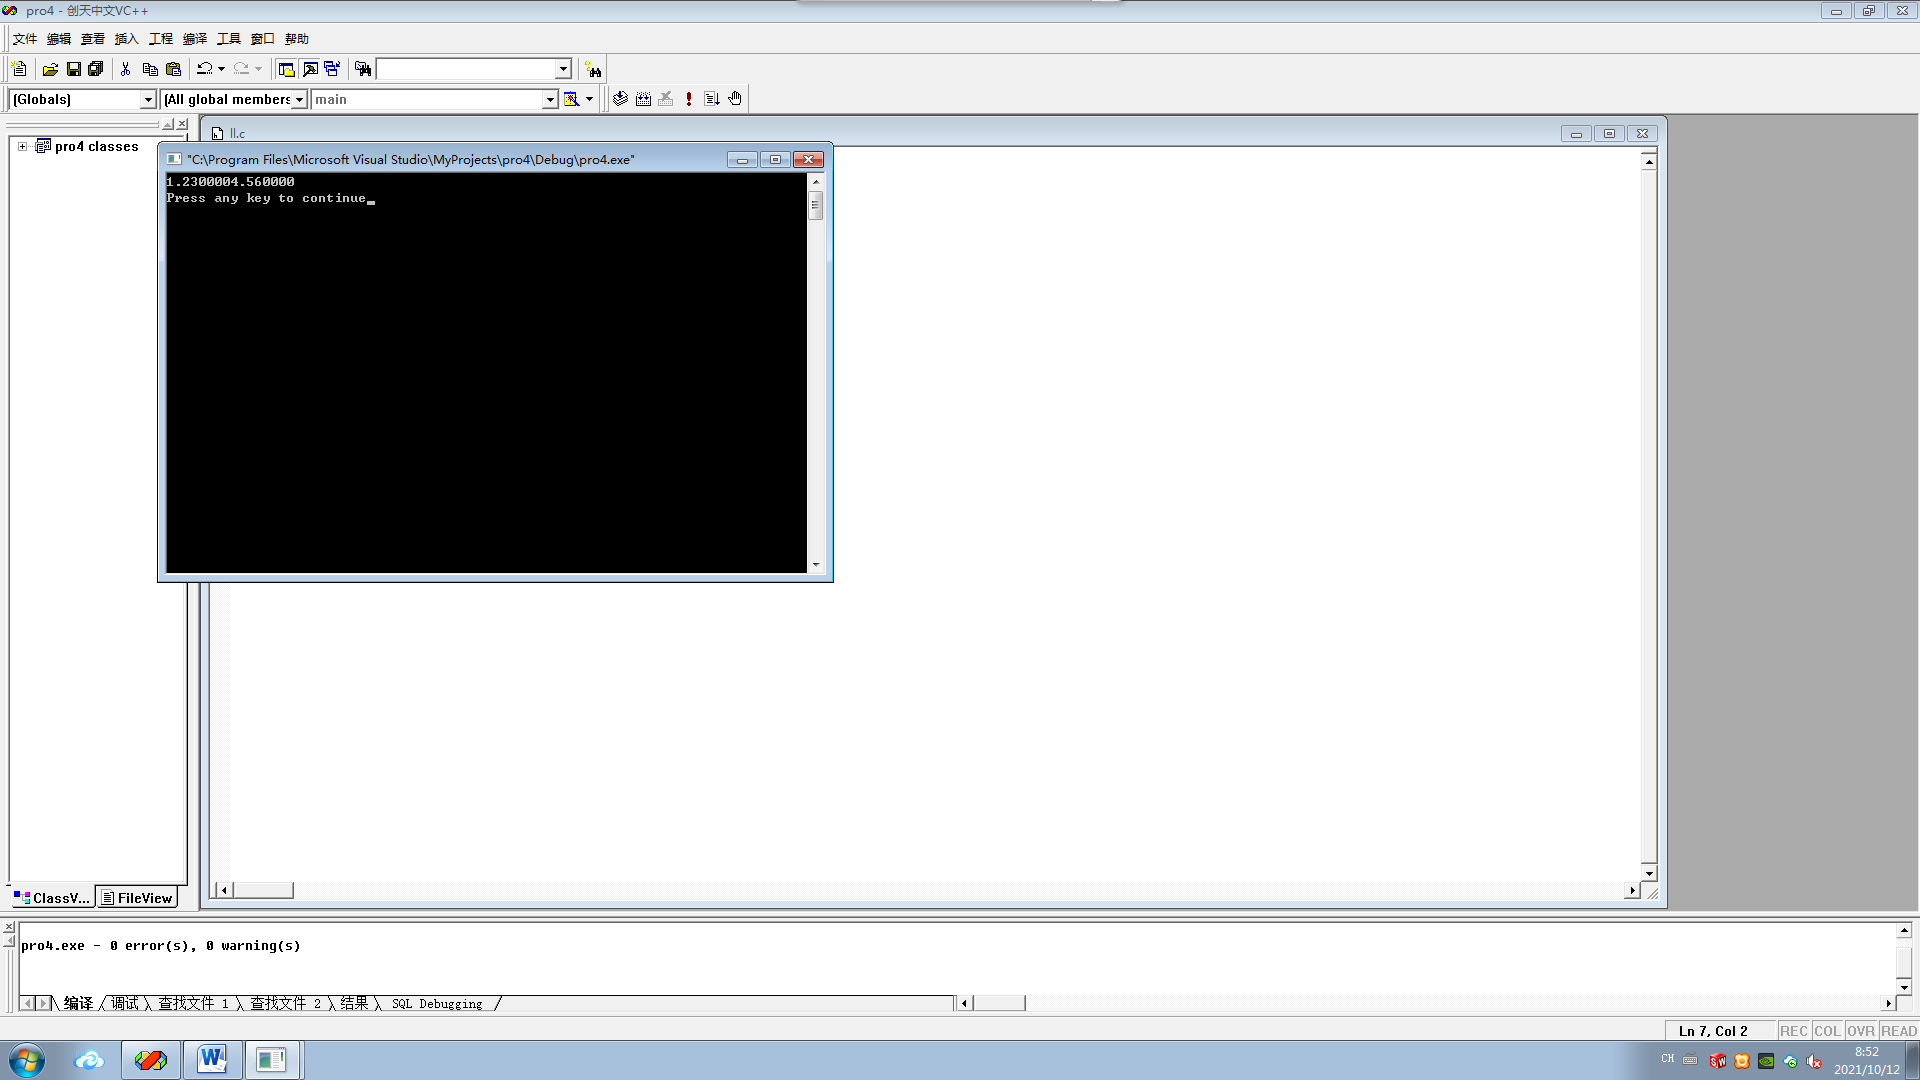Expand the pro4 classes tree node
This screenshot has height=1080, width=1920.
click(22, 146)
